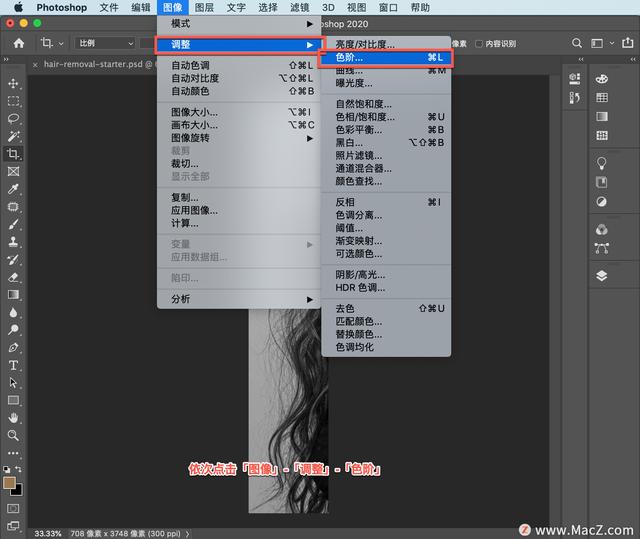This screenshot has height=539, width=640.
Task: Select the Clone Stamp tool
Action: pyautogui.click(x=13, y=242)
